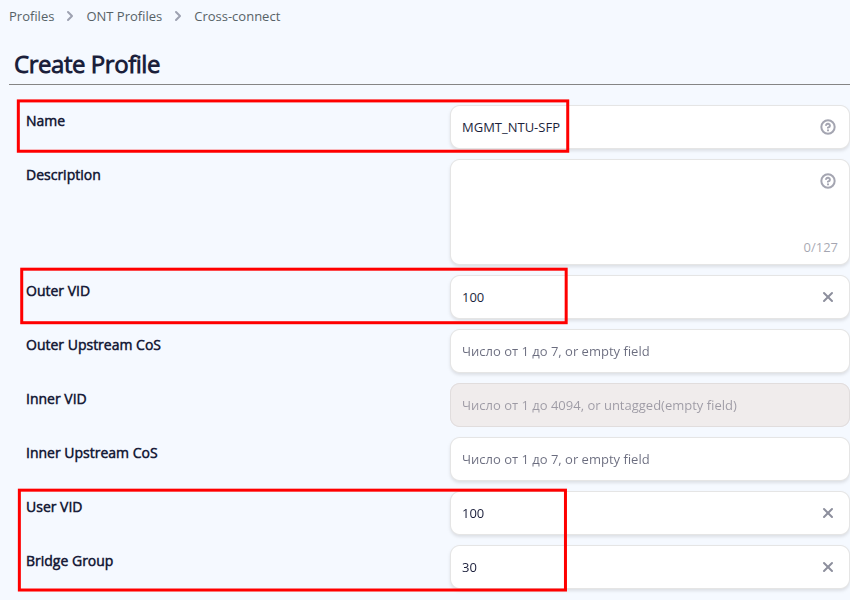850x600 pixels.
Task: Click the Bridge Group input field
Action: pos(630,567)
